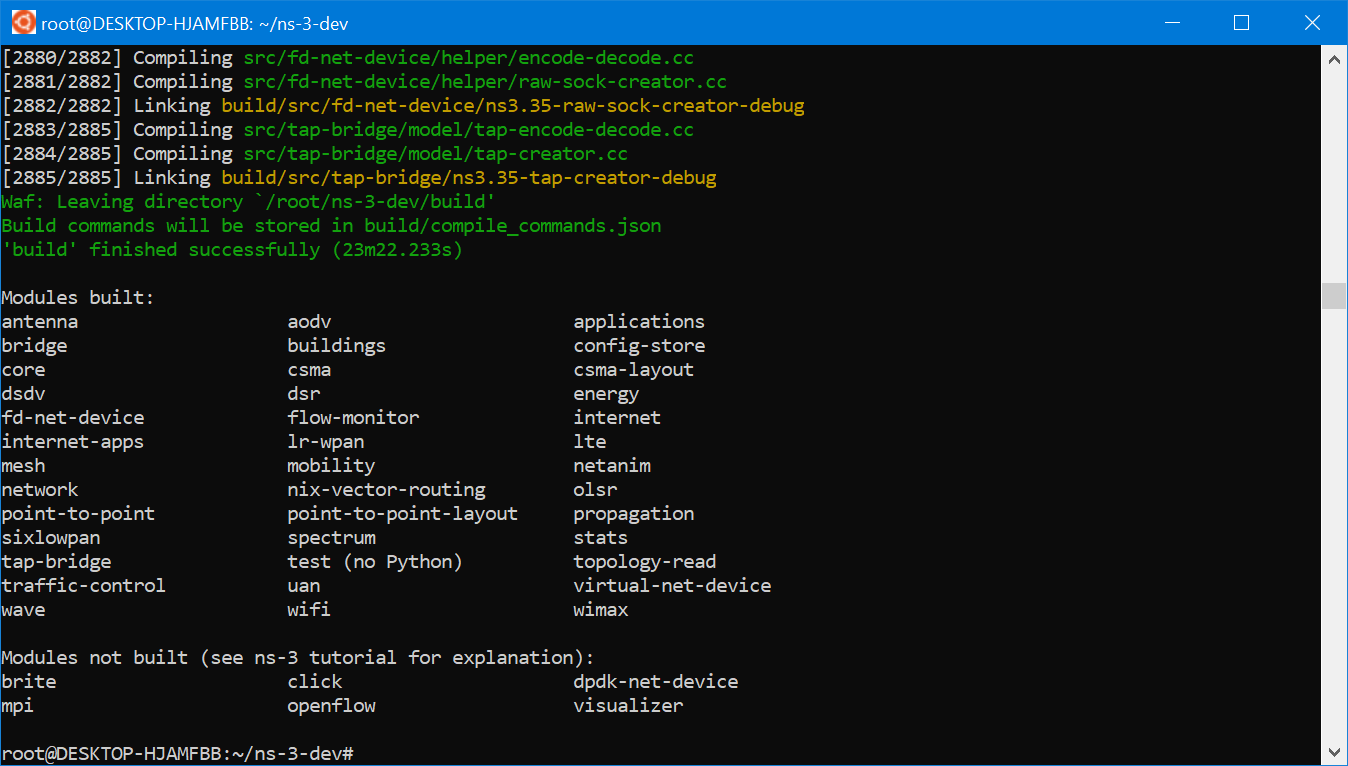The width and height of the screenshot is (1348, 766).
Task: Click the Ubuntu icon in the title bar
Action: click(23, 22)
